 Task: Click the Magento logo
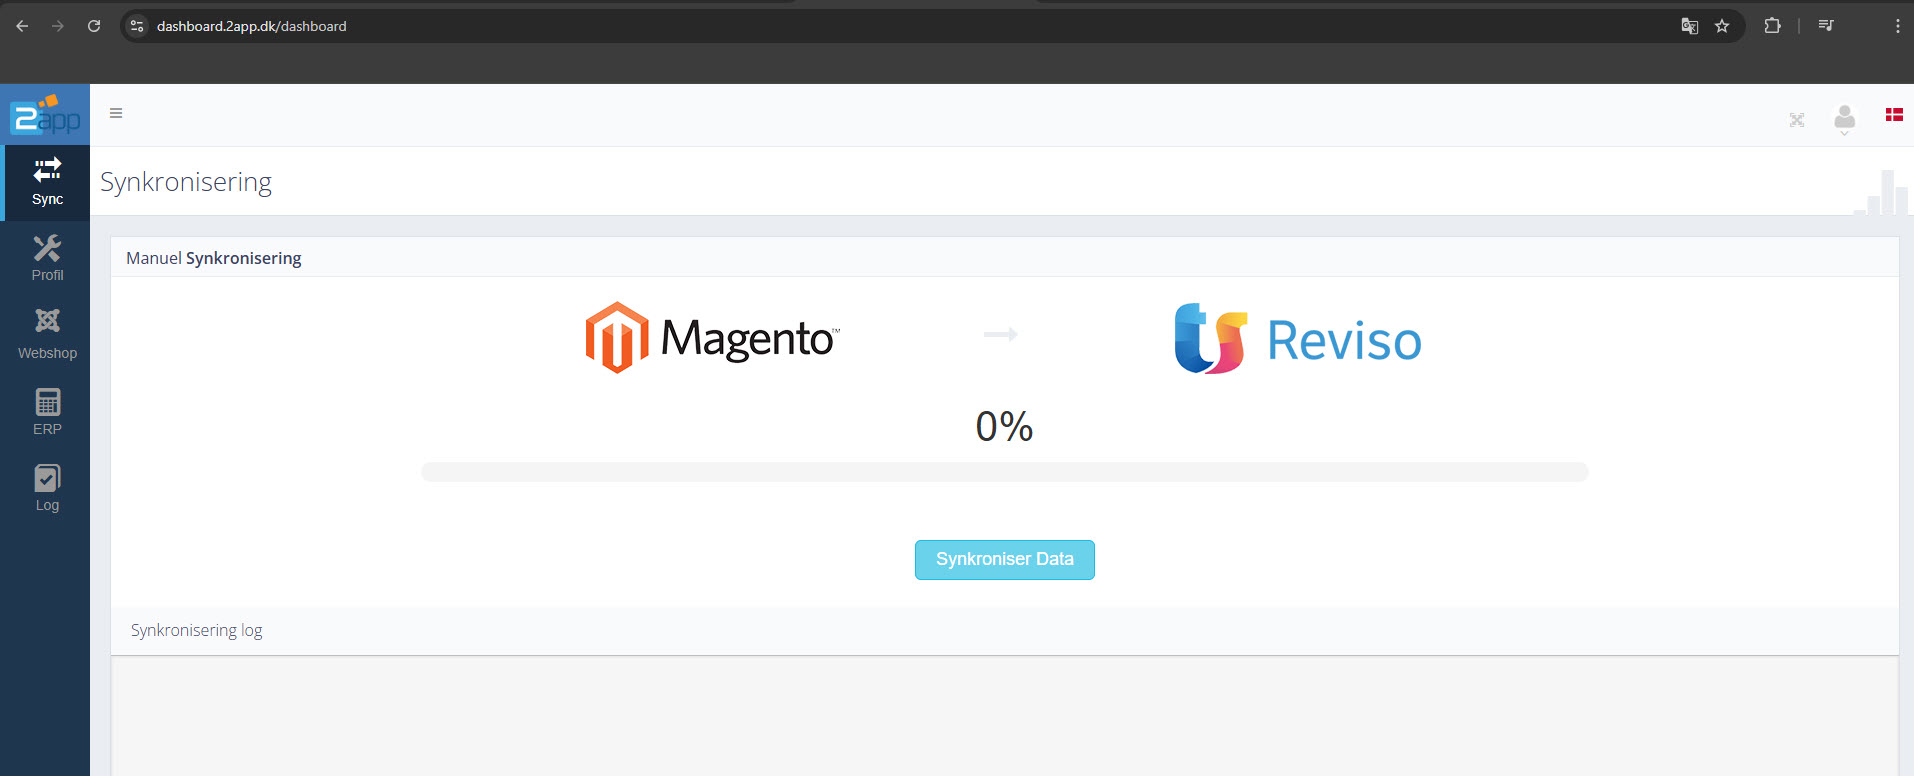click(712, 338)
